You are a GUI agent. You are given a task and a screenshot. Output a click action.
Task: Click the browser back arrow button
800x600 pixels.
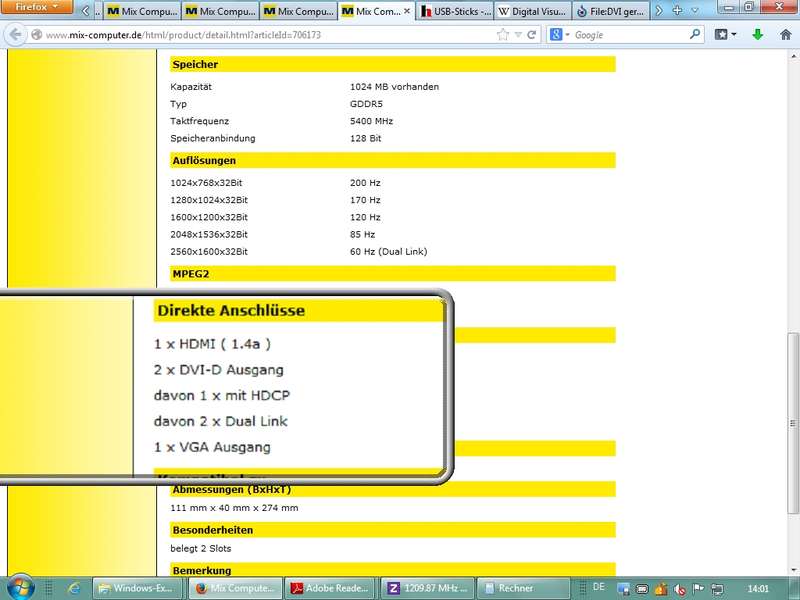click(x=15, y=35)
